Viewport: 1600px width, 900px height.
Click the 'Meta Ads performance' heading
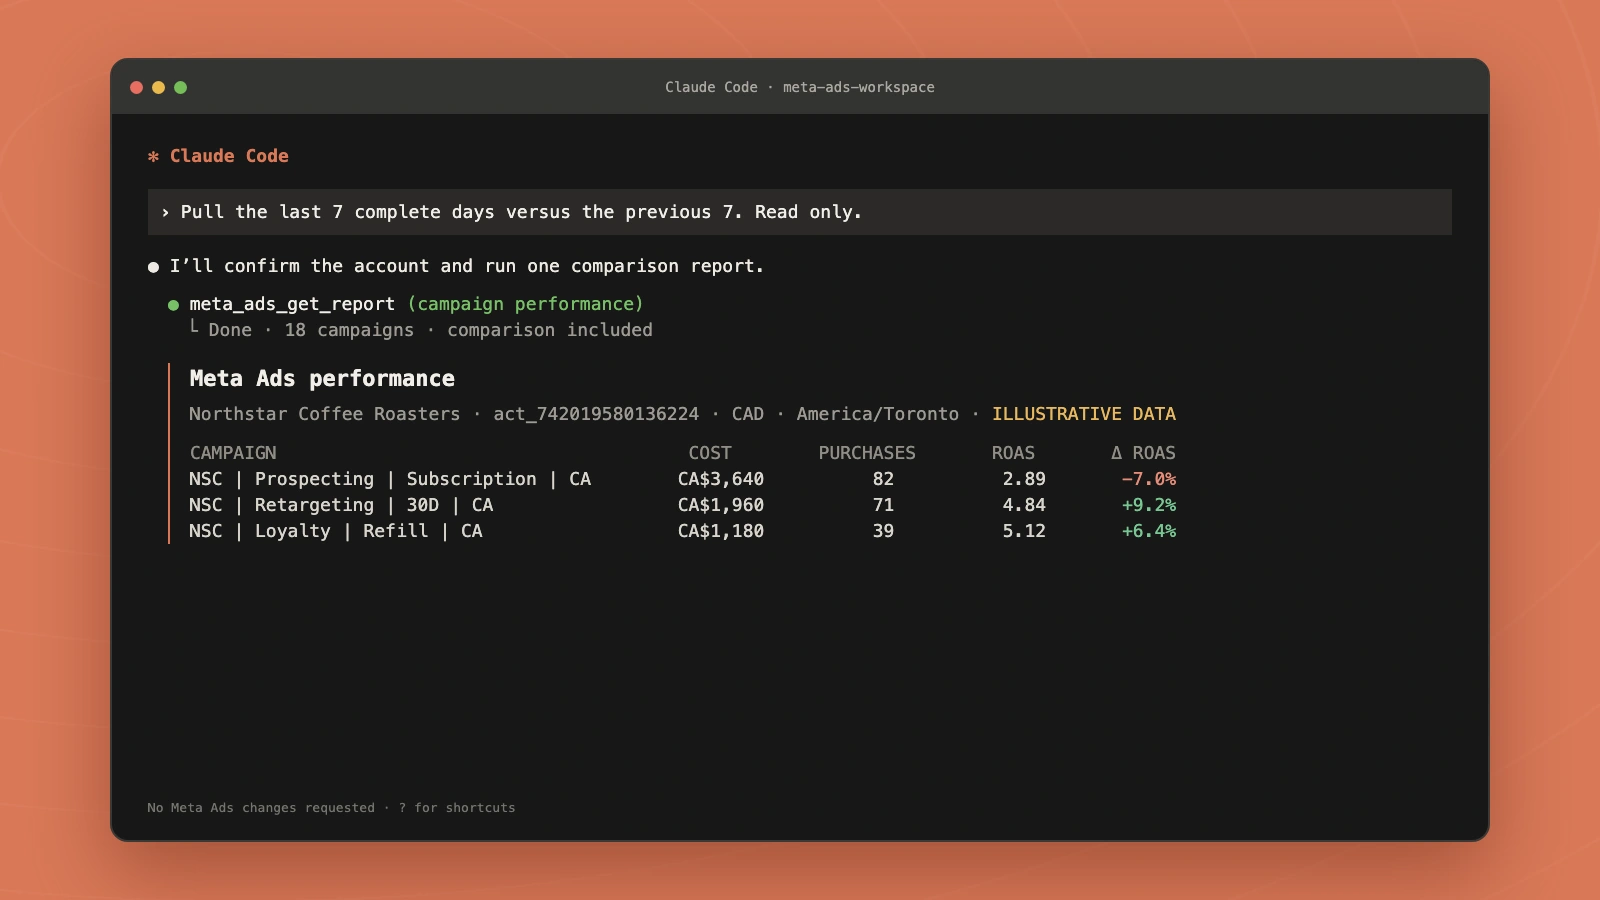(x=322, y=378)
